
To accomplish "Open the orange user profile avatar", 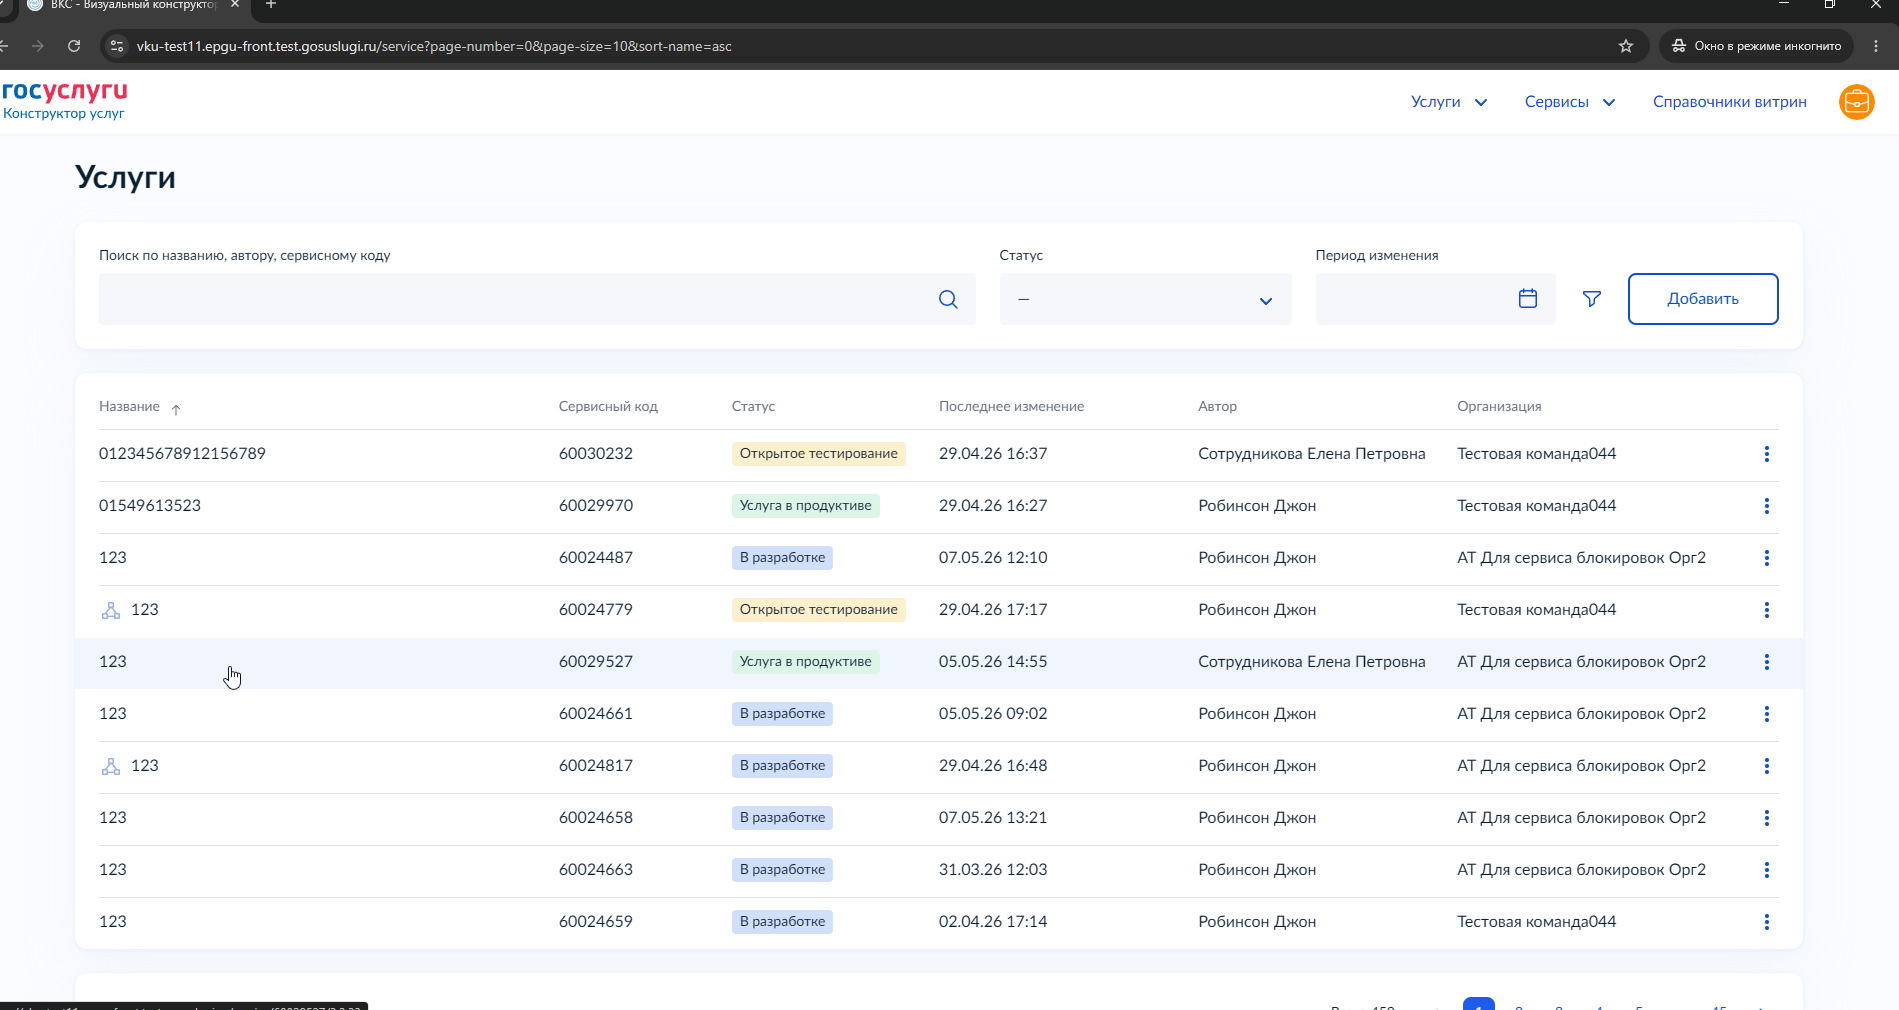I will [x=1857, y=102].
